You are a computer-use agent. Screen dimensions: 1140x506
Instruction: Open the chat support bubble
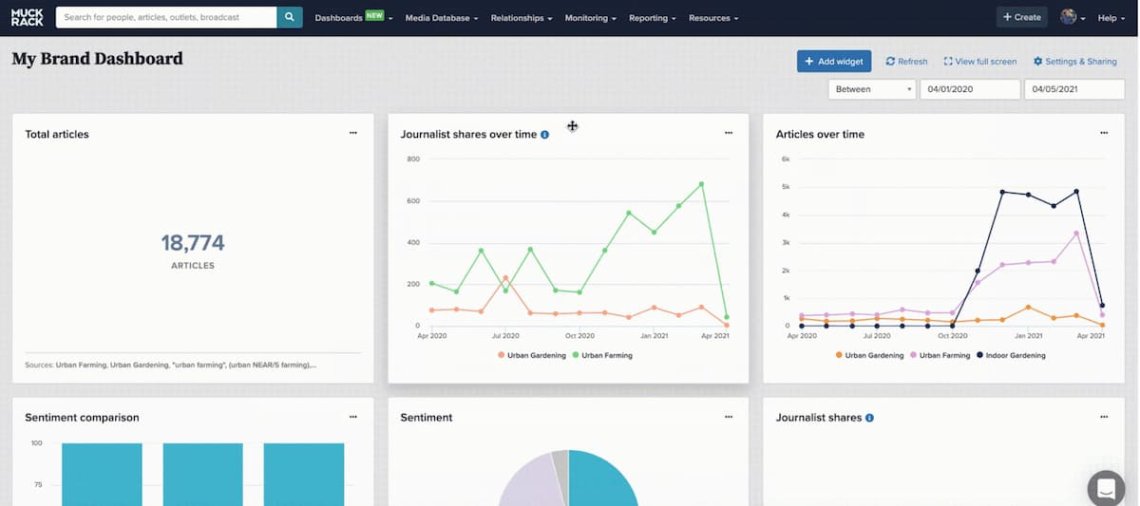point(1106,488)
